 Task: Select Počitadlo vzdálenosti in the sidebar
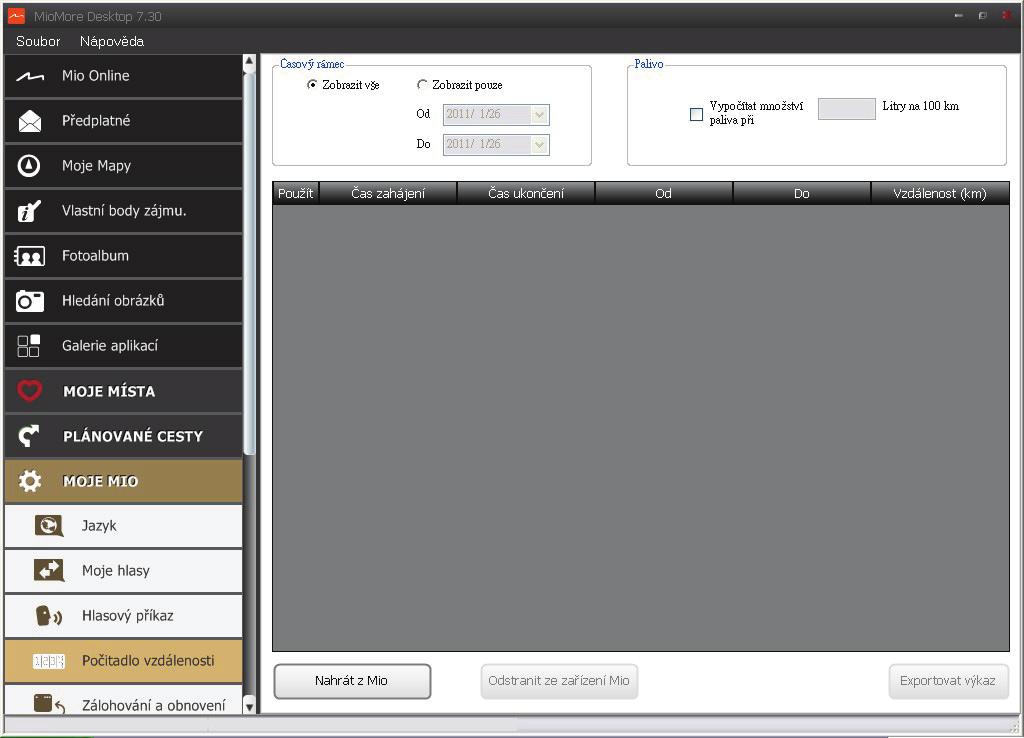[x=123, y=661]
